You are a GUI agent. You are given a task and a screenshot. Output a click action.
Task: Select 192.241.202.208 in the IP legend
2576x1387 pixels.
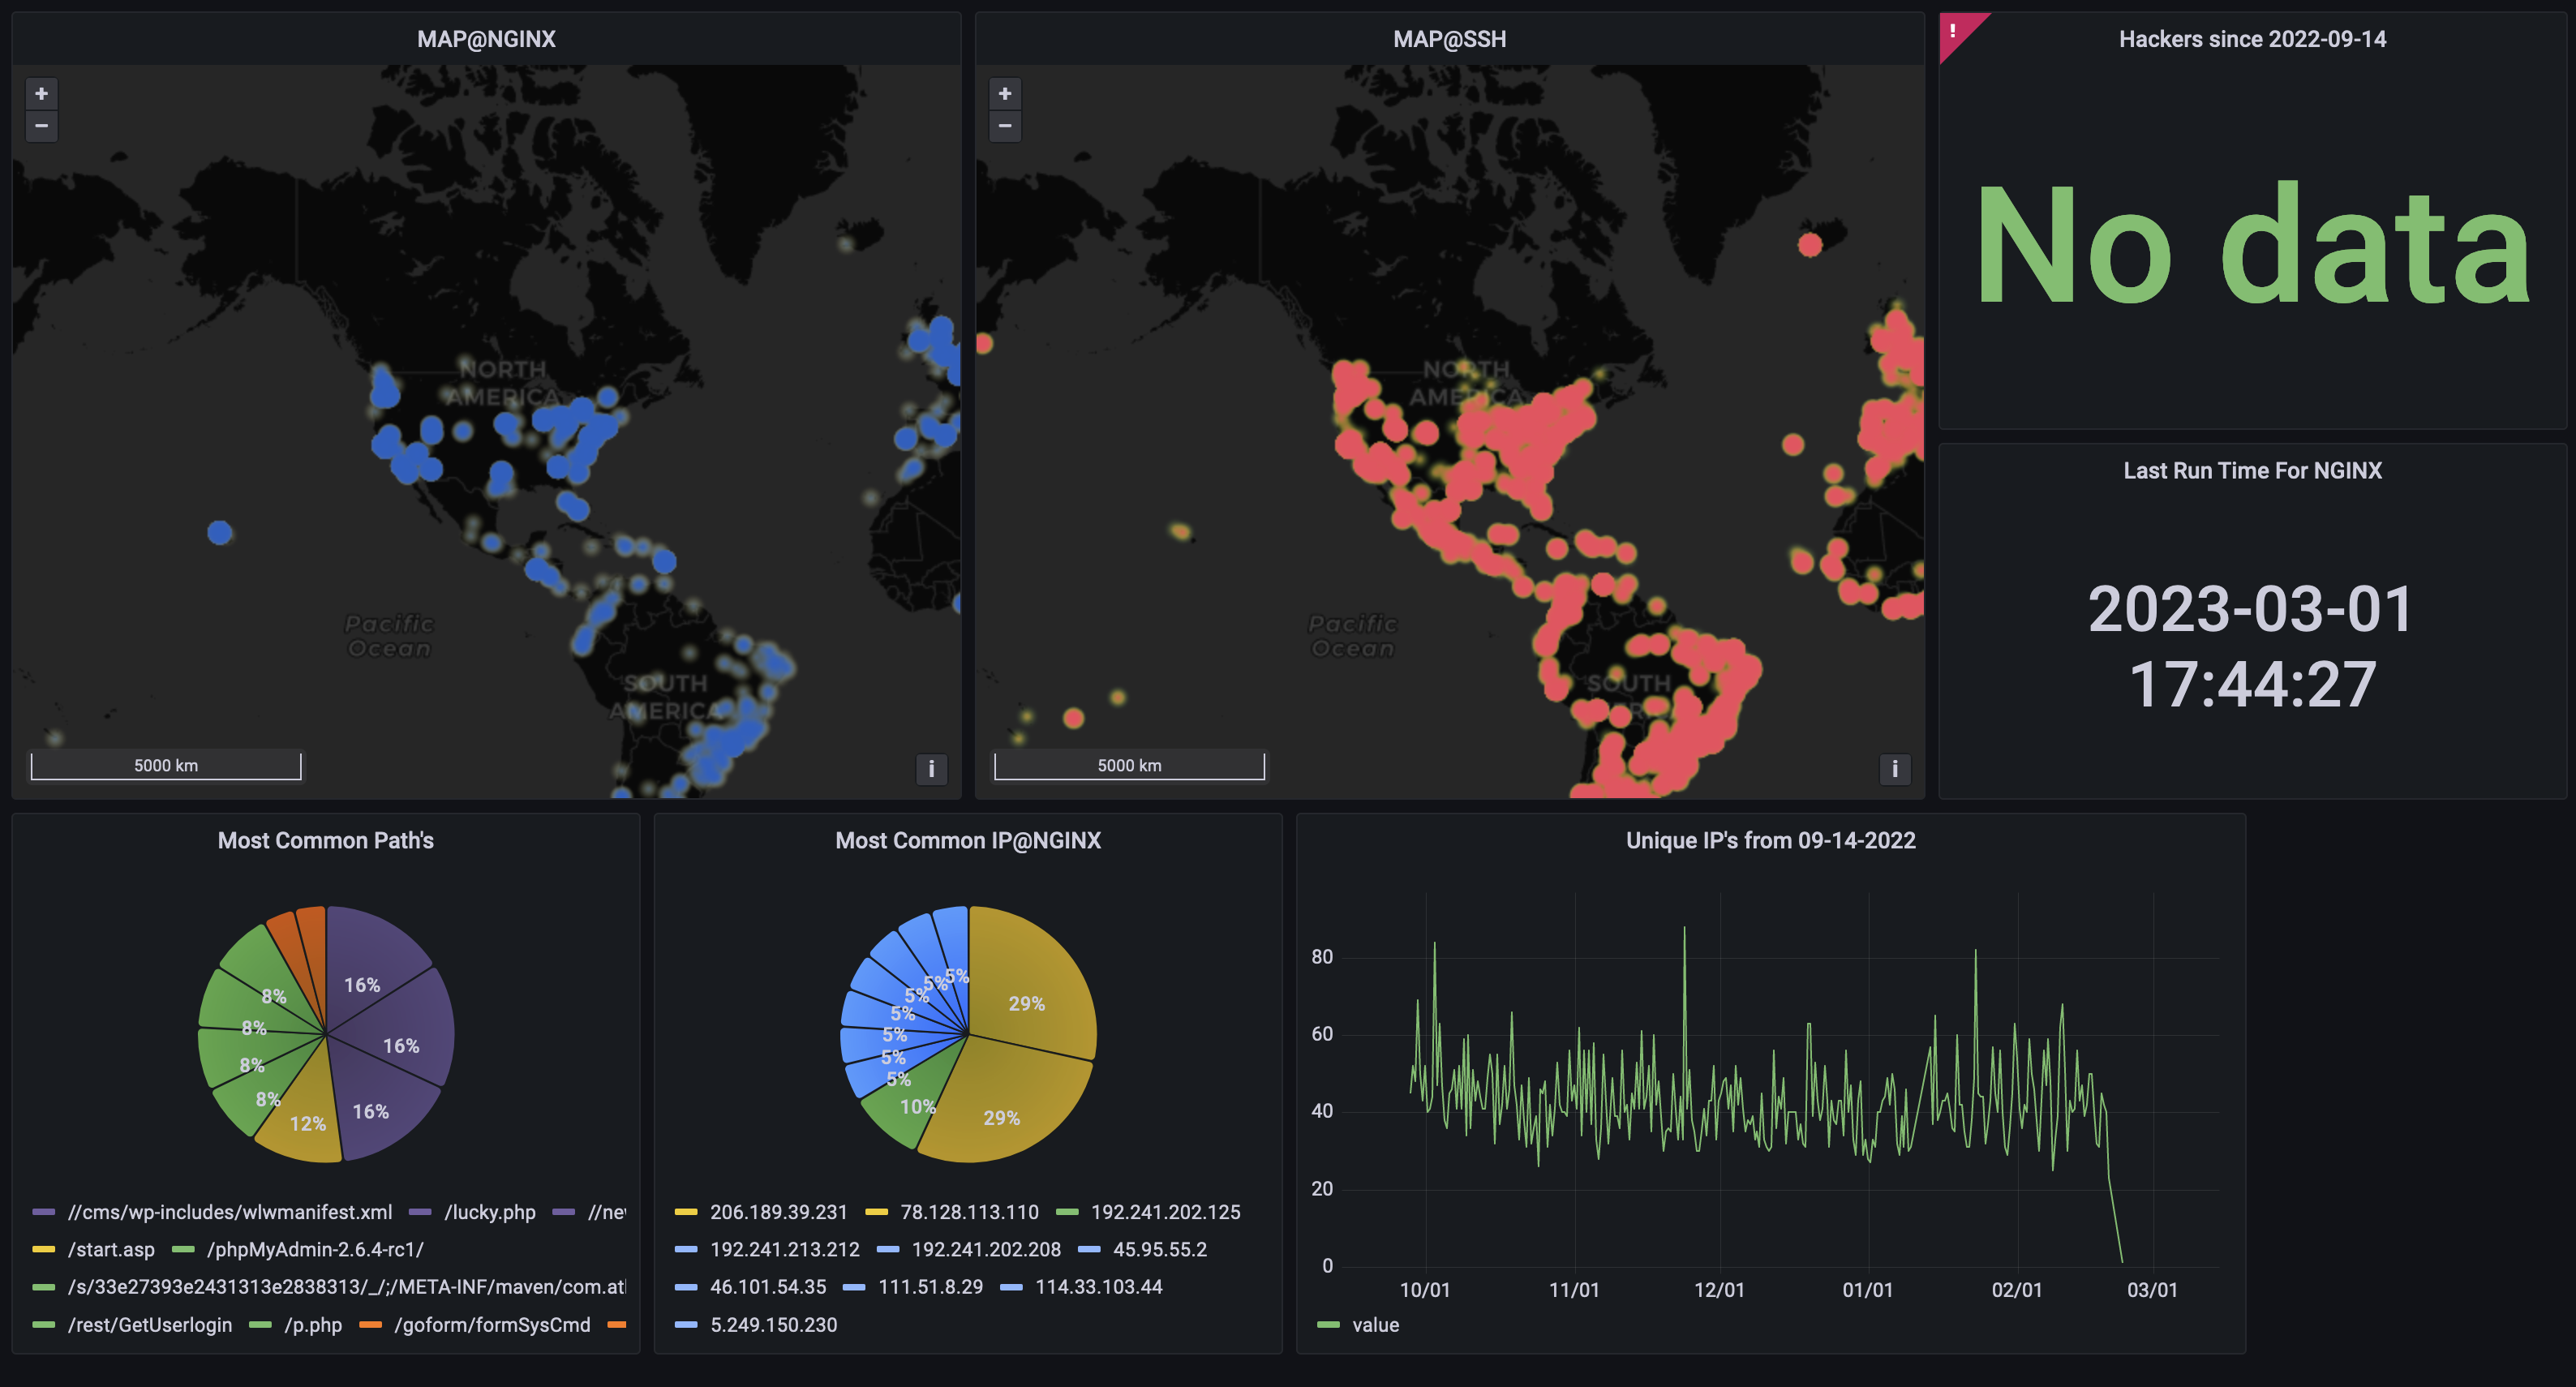coord(986,1249)
